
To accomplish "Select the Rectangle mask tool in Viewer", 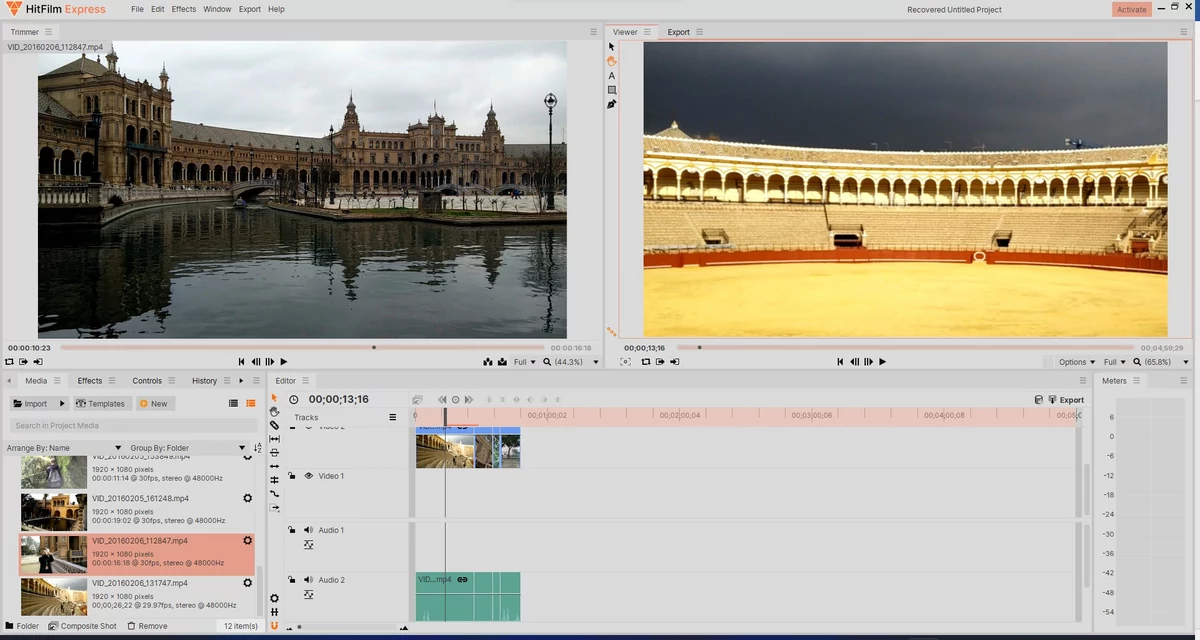I will [x=612, y=90].
